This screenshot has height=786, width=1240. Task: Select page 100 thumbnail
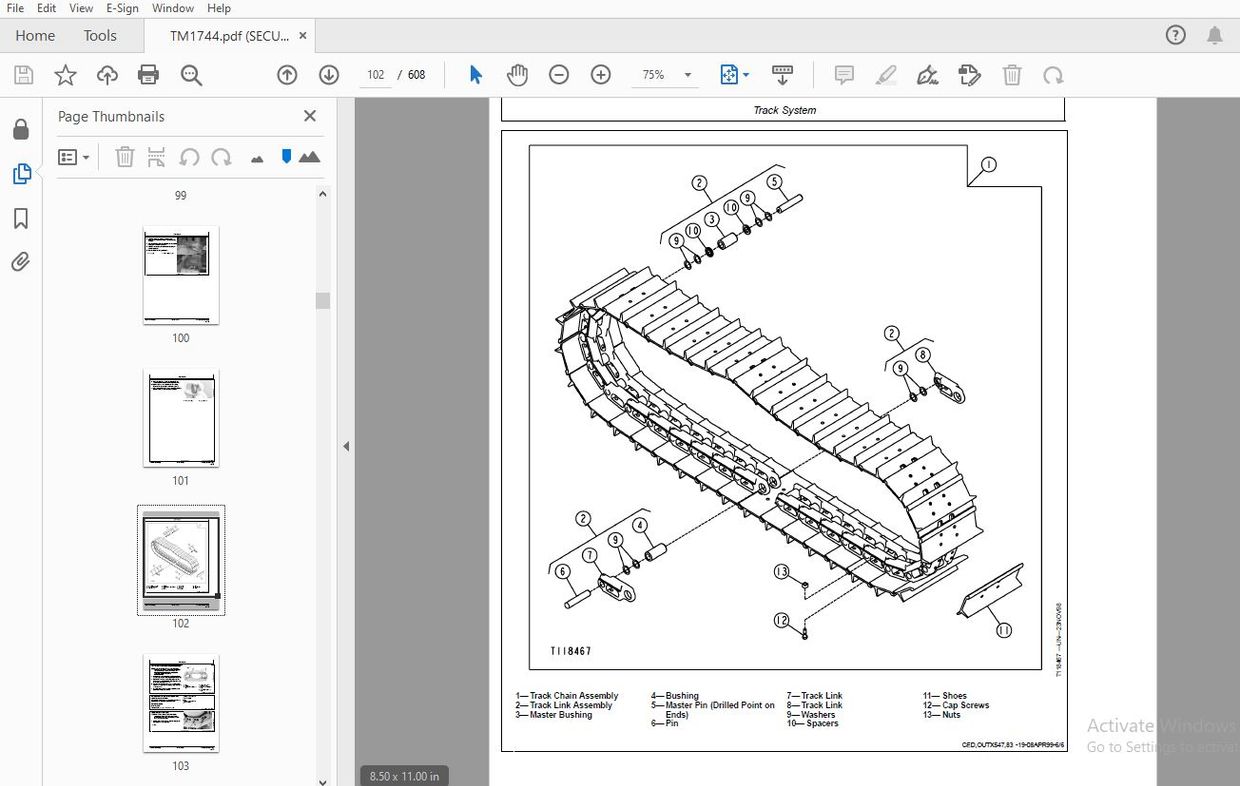coord(181,276)
